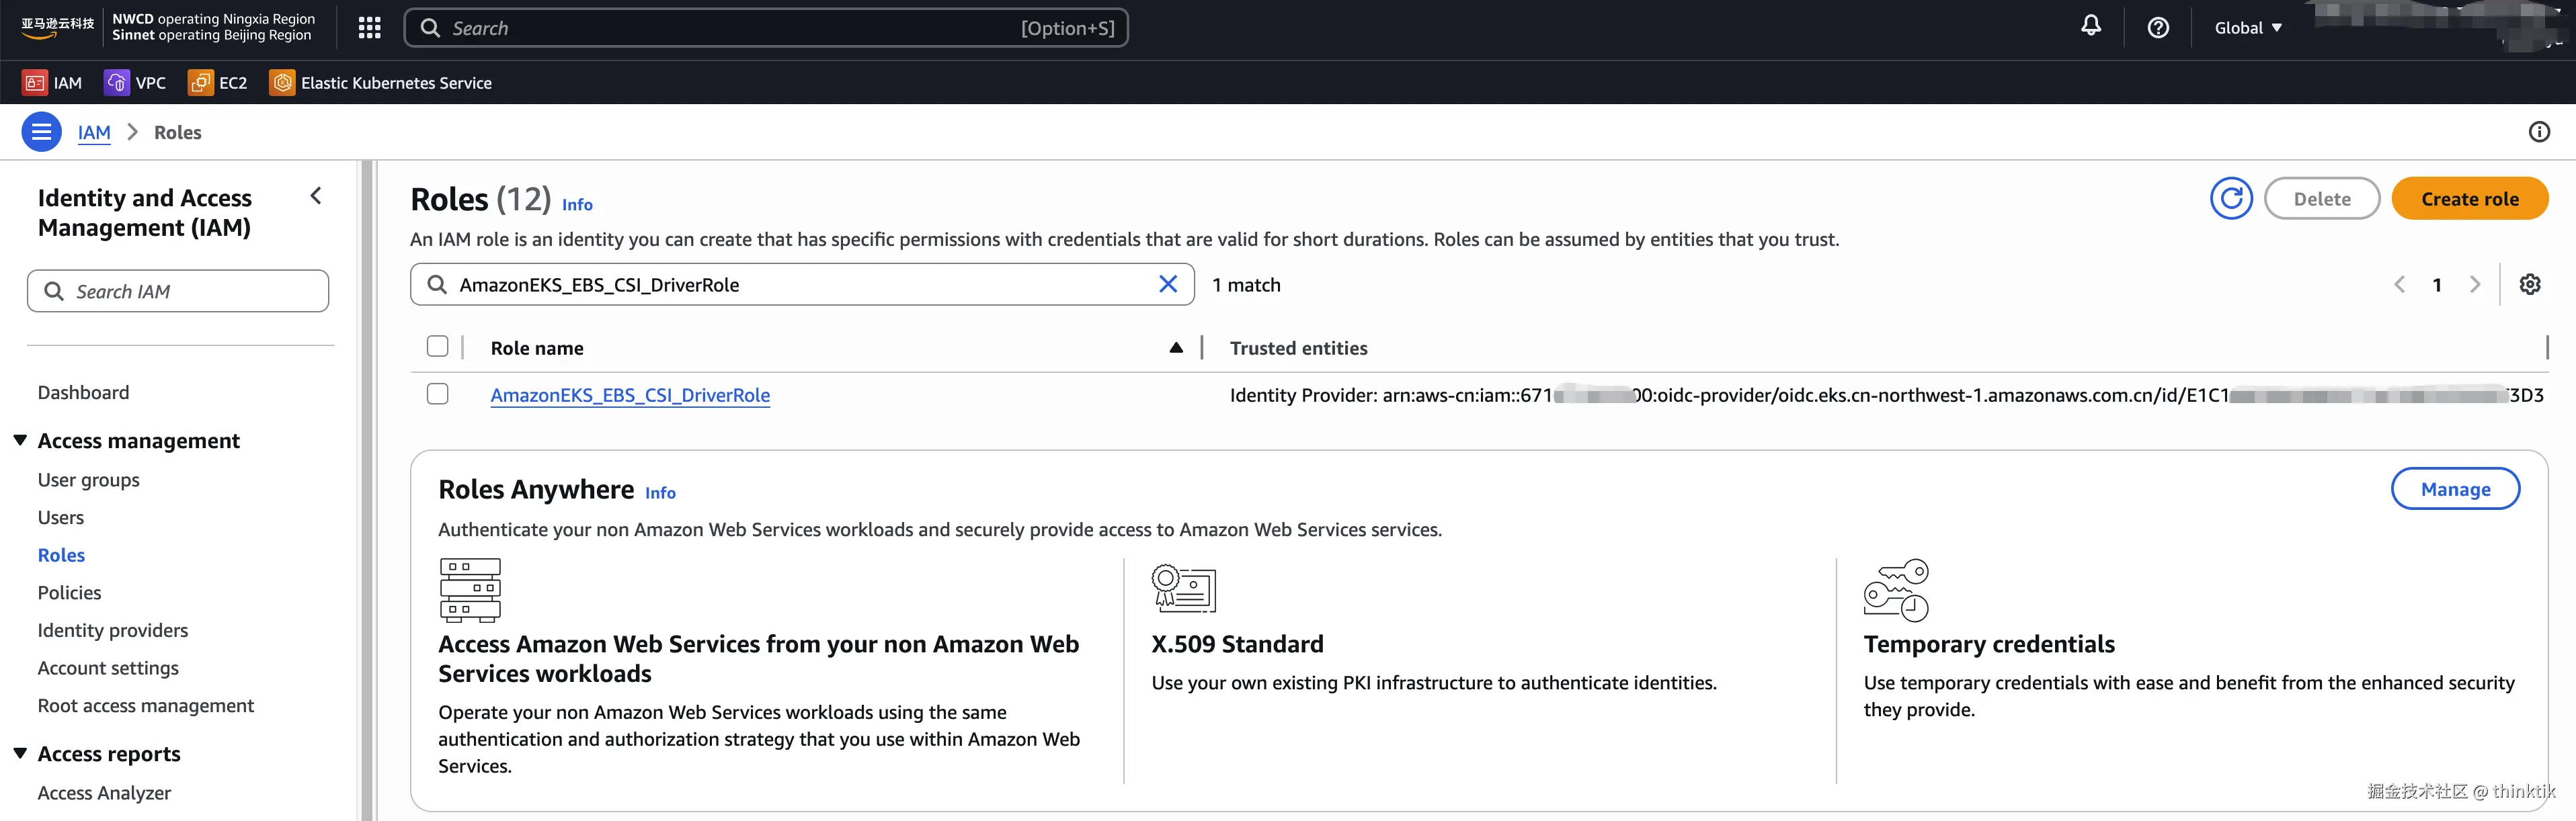This screenshot has height=821, width=2576.
Task: Open the EC2 service shortcut
Action: [x=217, y=83]
